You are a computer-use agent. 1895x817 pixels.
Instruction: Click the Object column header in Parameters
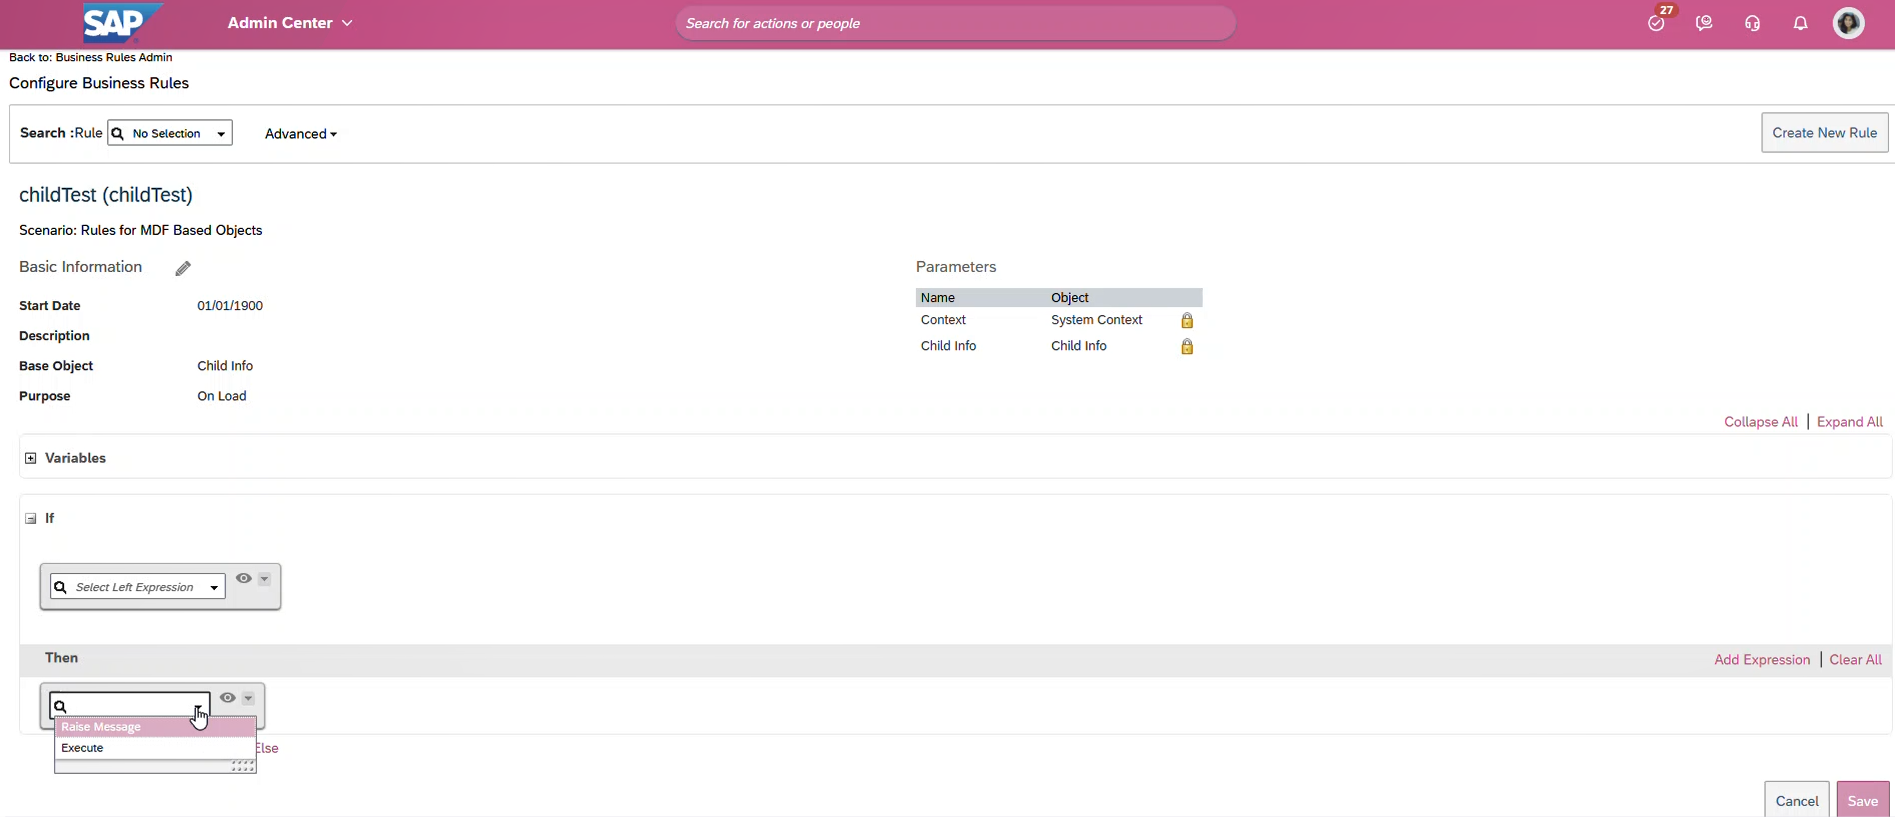click(x=1069, y=298)
